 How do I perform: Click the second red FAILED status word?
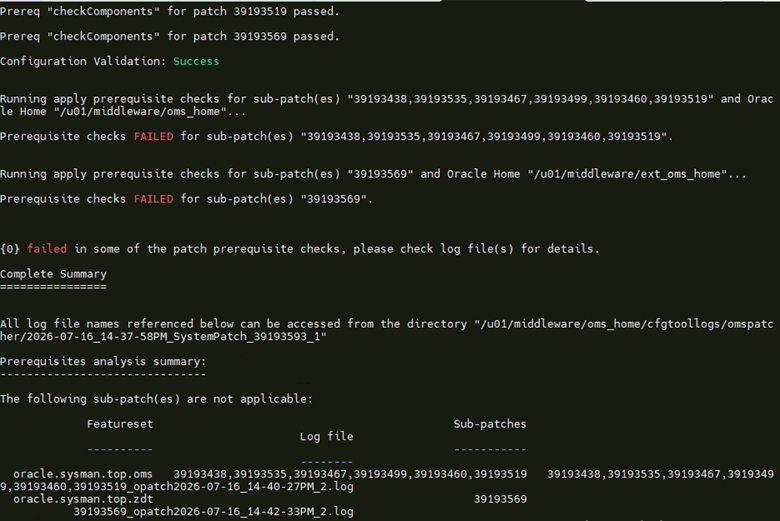tap(154, 199)
